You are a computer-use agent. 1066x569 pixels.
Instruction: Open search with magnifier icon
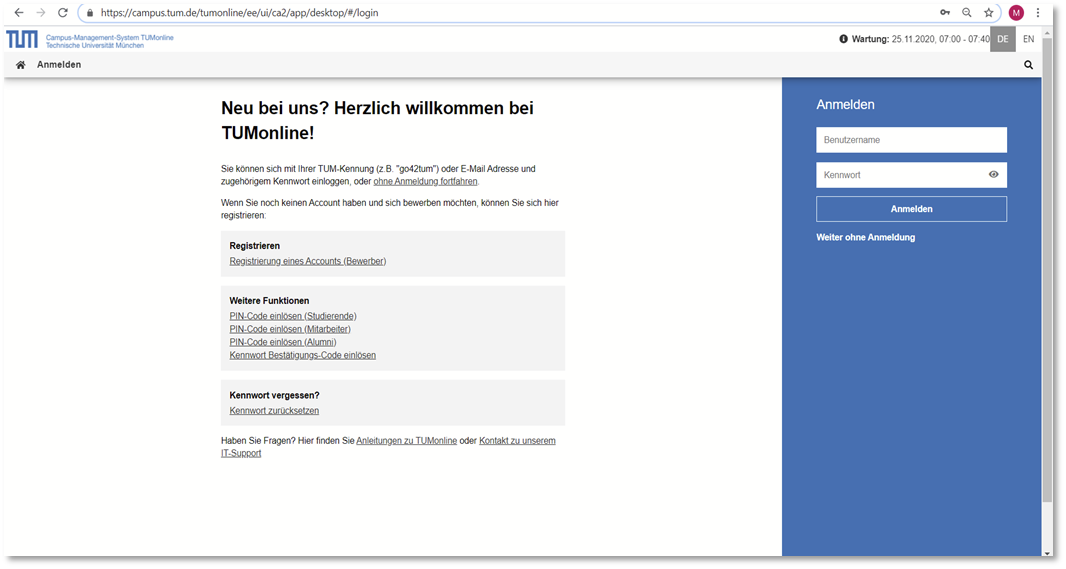coord(1028,65)
